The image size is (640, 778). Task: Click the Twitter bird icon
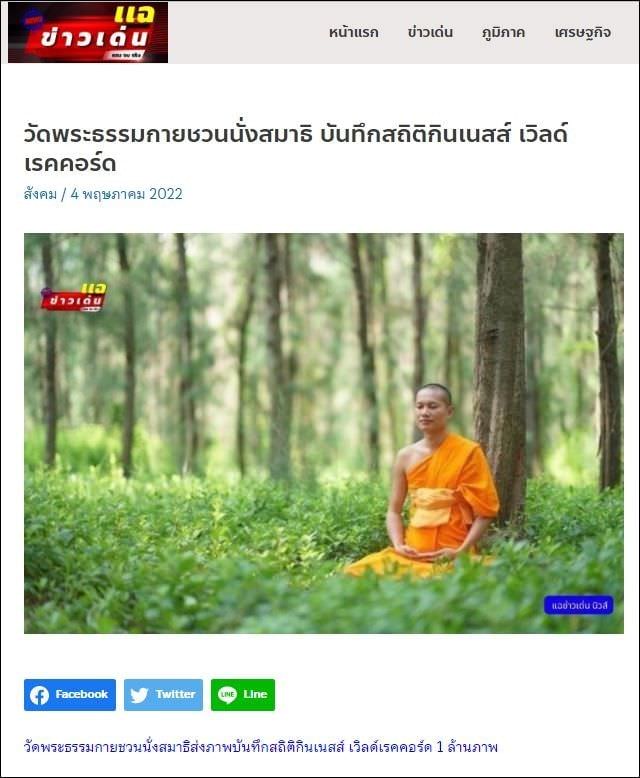click(139, 695)
